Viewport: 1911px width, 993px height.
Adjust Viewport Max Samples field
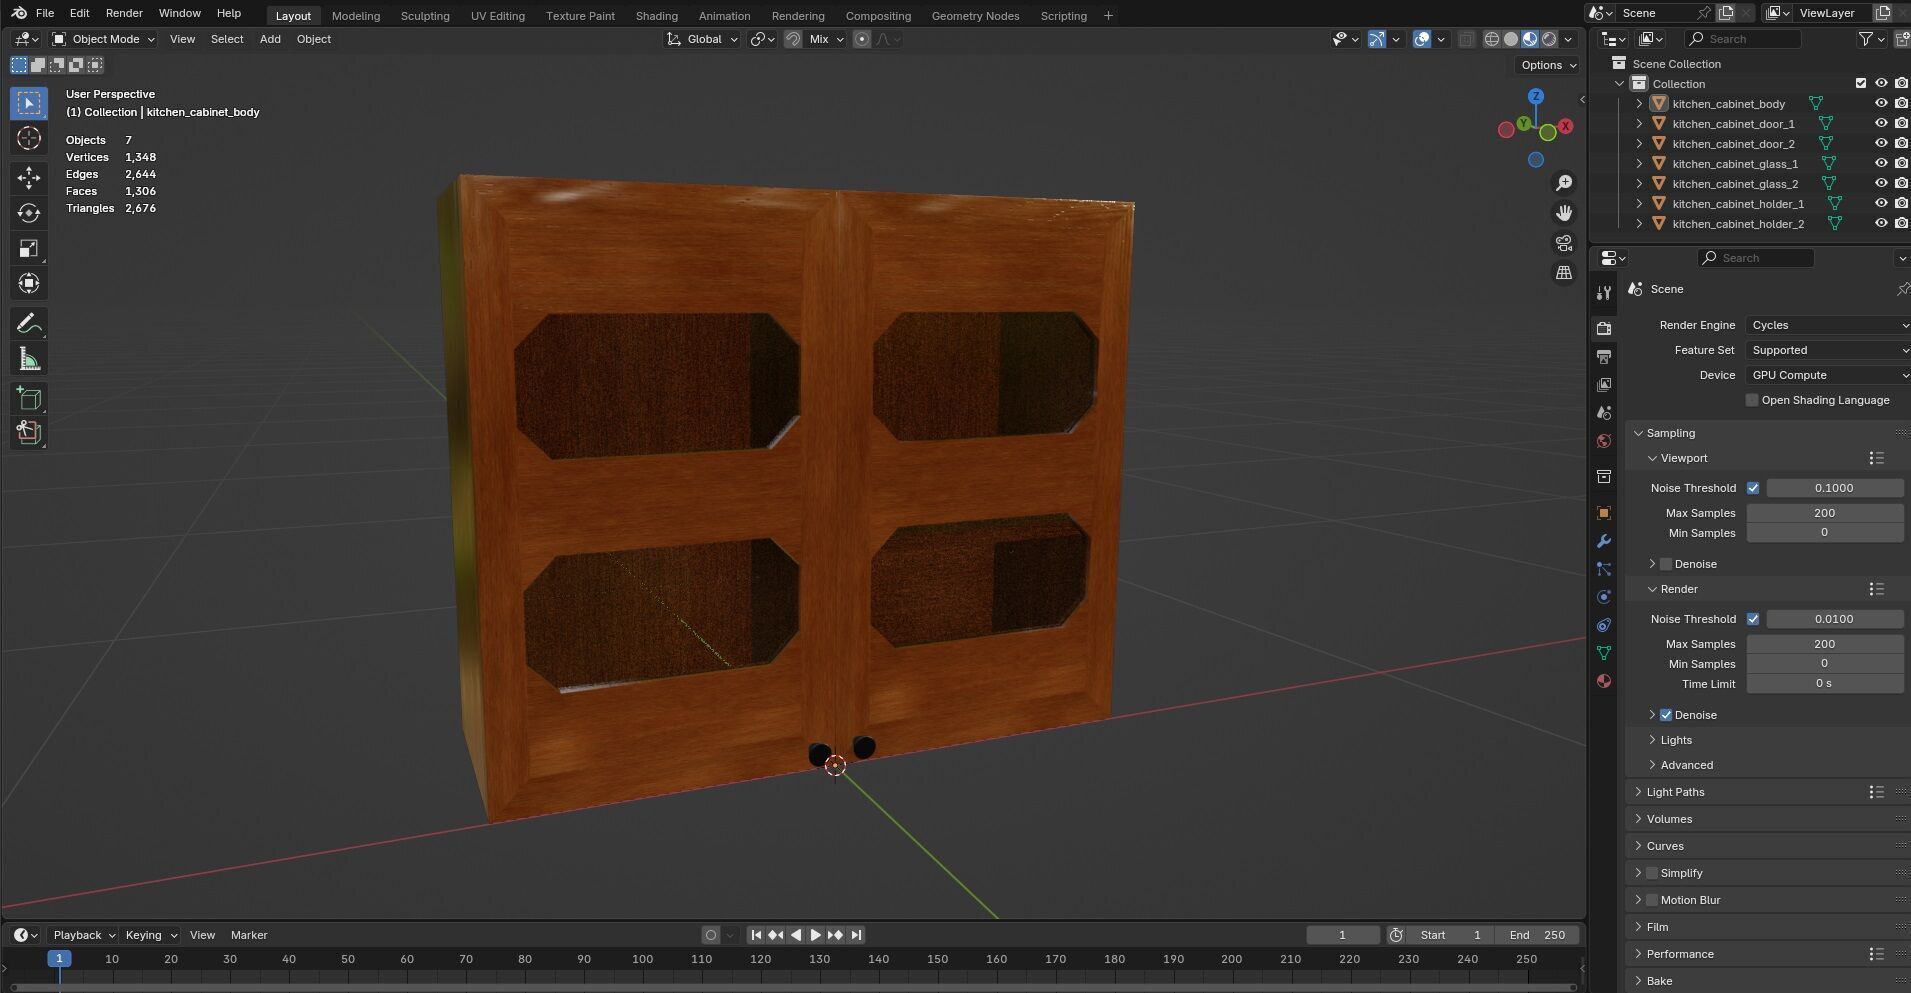click(x=1824, y=513)
